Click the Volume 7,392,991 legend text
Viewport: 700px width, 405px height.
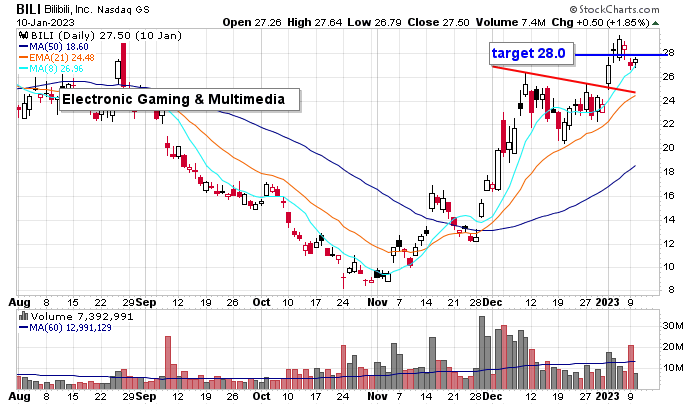click(x=82, y=317)
